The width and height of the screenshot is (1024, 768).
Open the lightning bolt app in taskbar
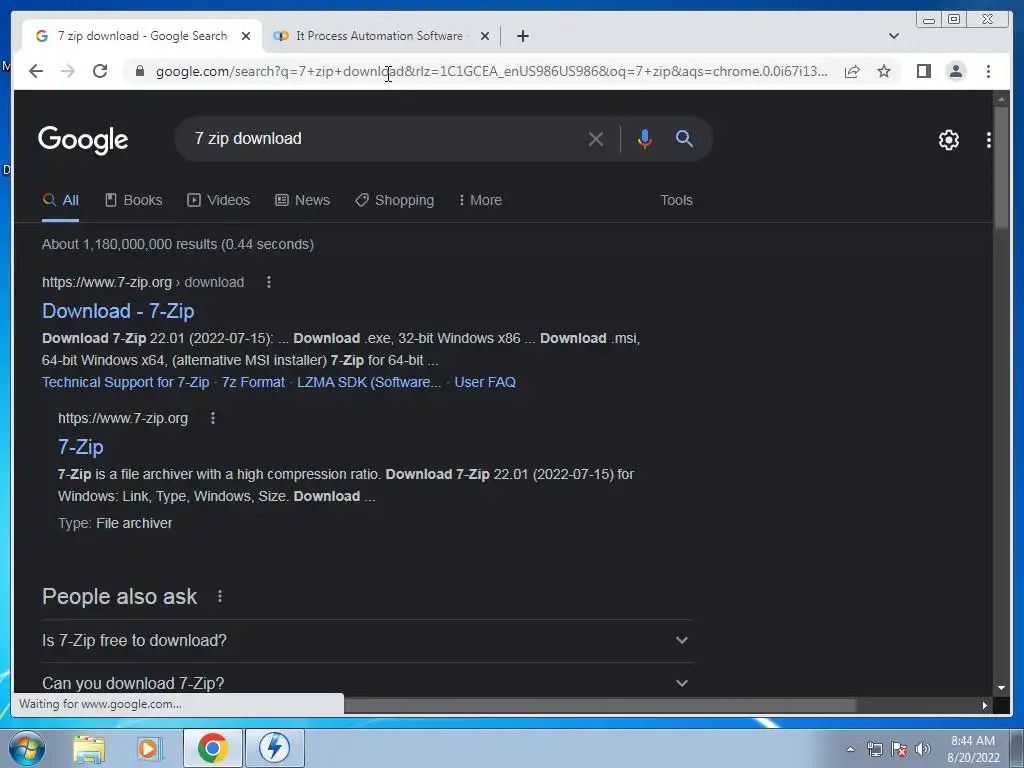(274, 748)
